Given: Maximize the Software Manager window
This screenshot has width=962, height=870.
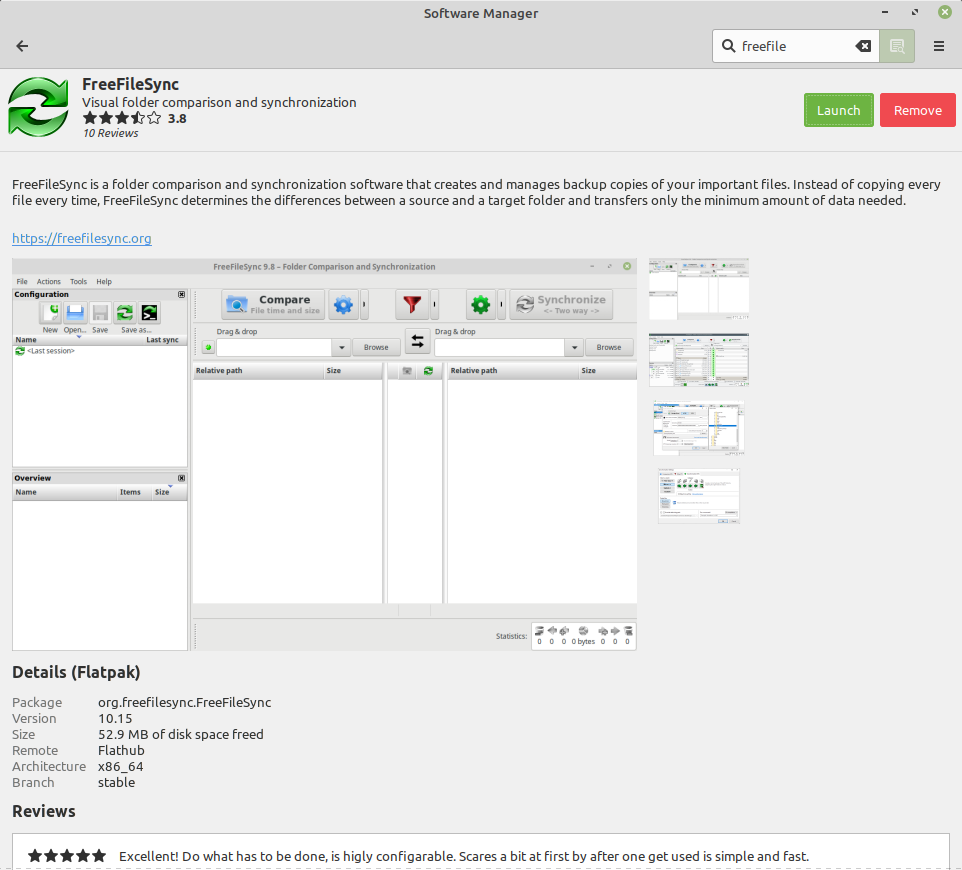Looking at the screenshot, I should pos(915,12).
